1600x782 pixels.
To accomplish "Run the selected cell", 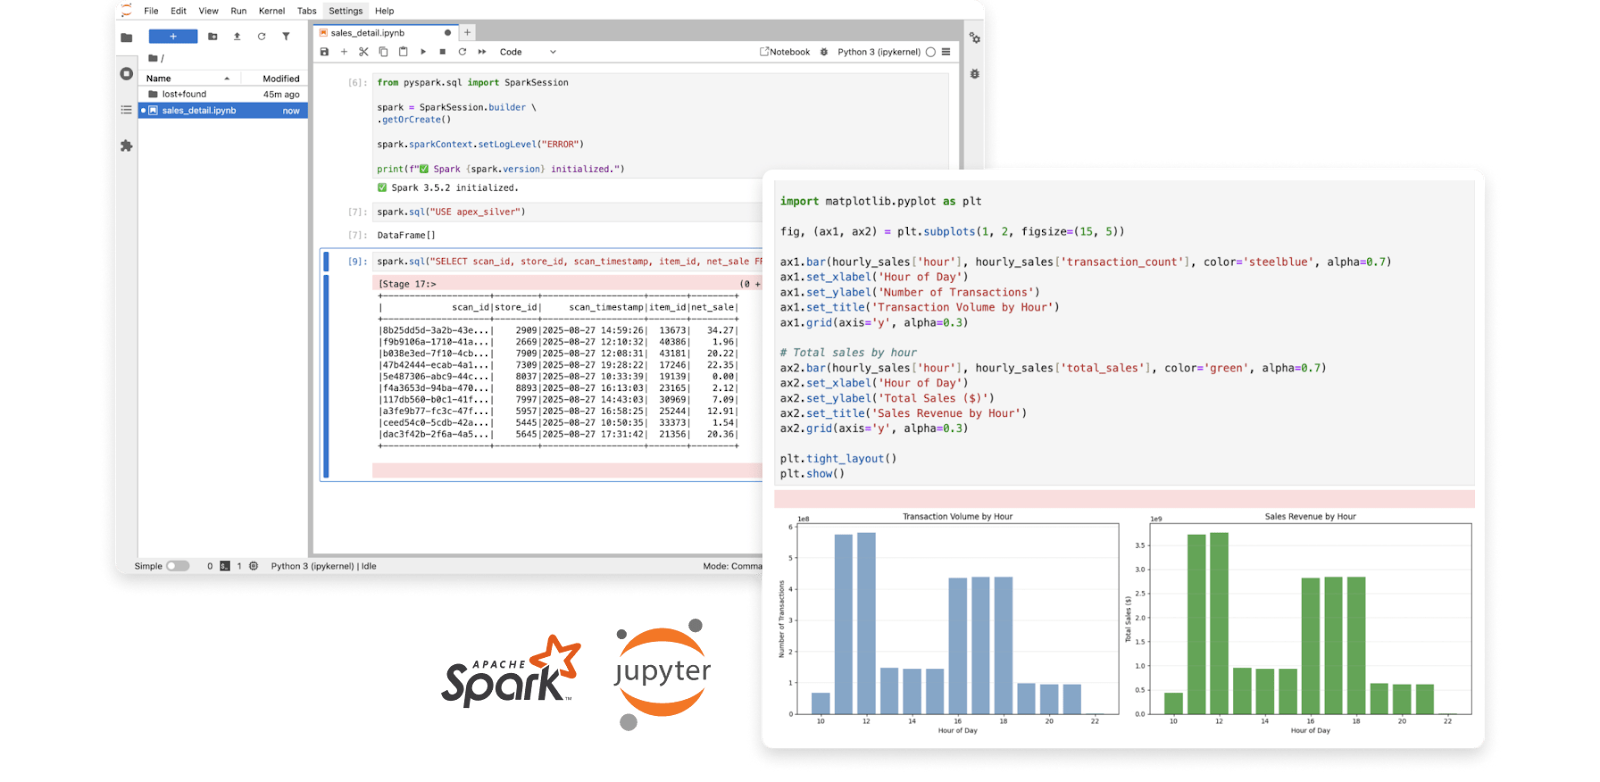I will click(423, 52).
